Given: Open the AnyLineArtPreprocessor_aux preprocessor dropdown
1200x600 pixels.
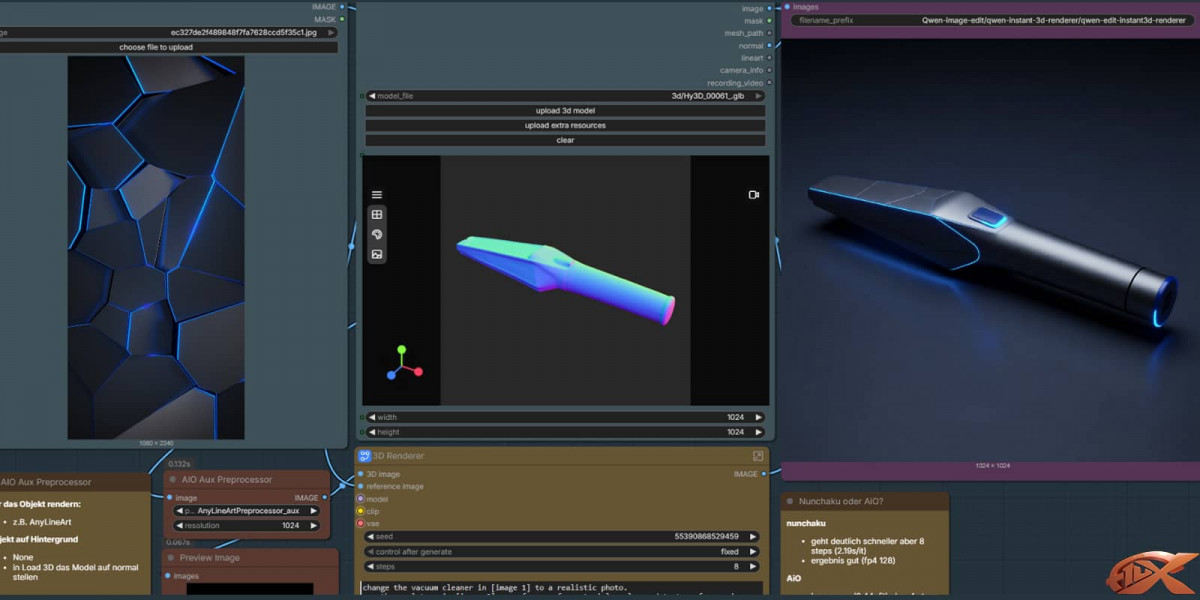Looking at the screenshot, I should click(x=247, y=510).
